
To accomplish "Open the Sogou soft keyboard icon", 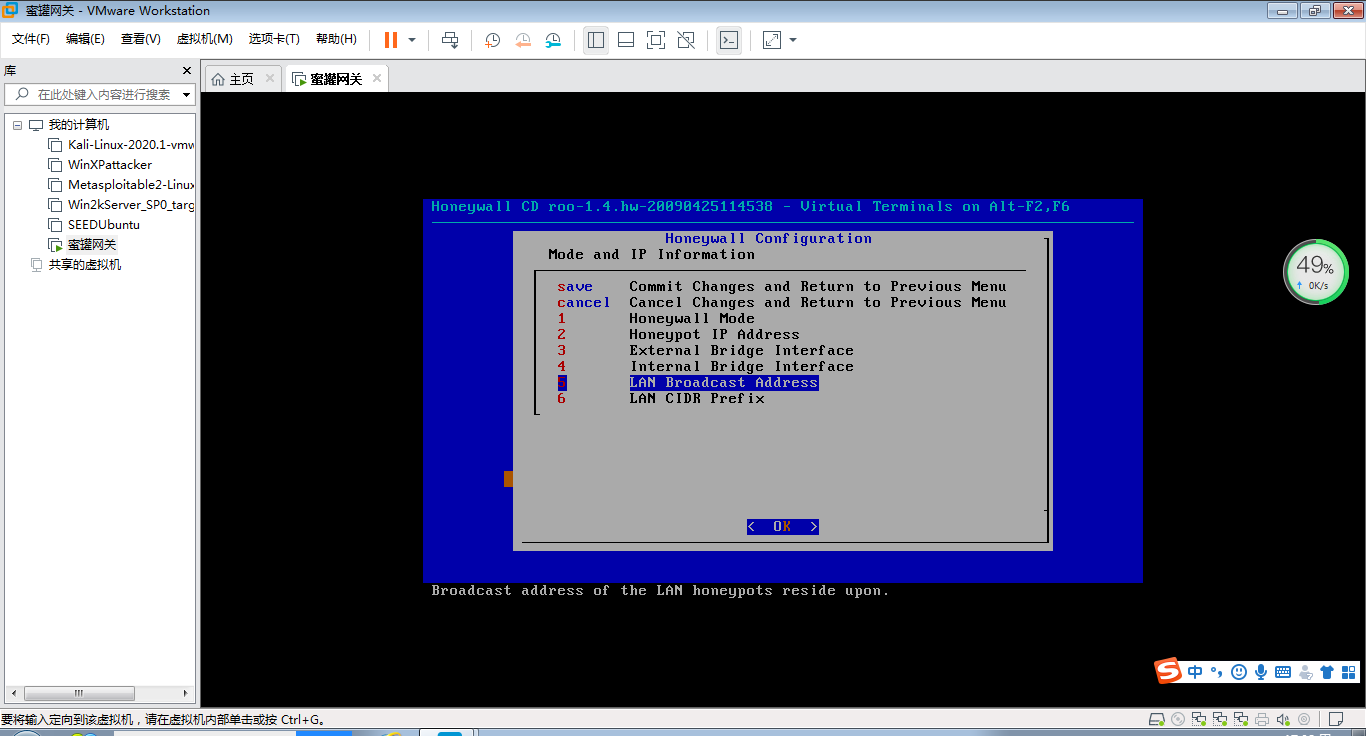I will [1283, 672].
